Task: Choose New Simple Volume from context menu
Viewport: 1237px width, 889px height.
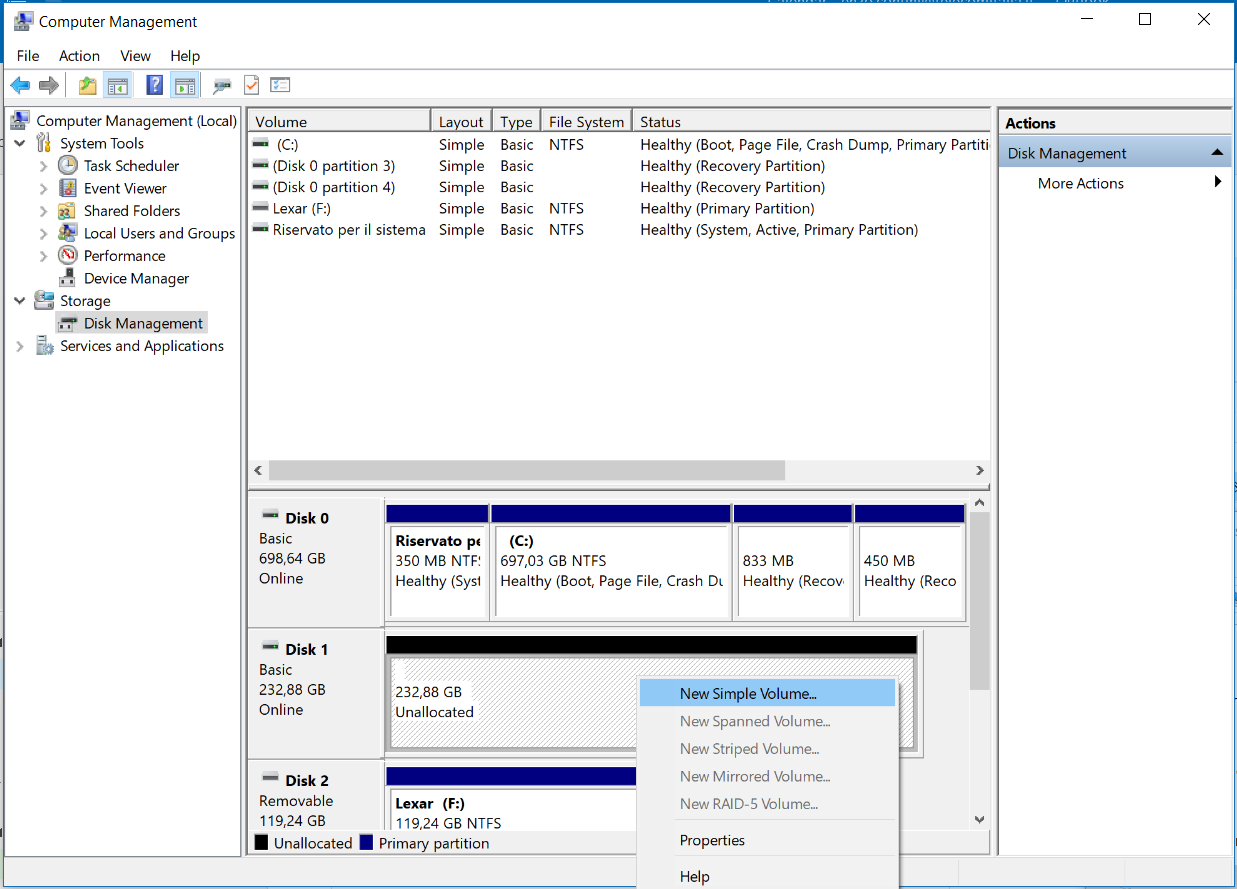Action: (x=748, y=693)
